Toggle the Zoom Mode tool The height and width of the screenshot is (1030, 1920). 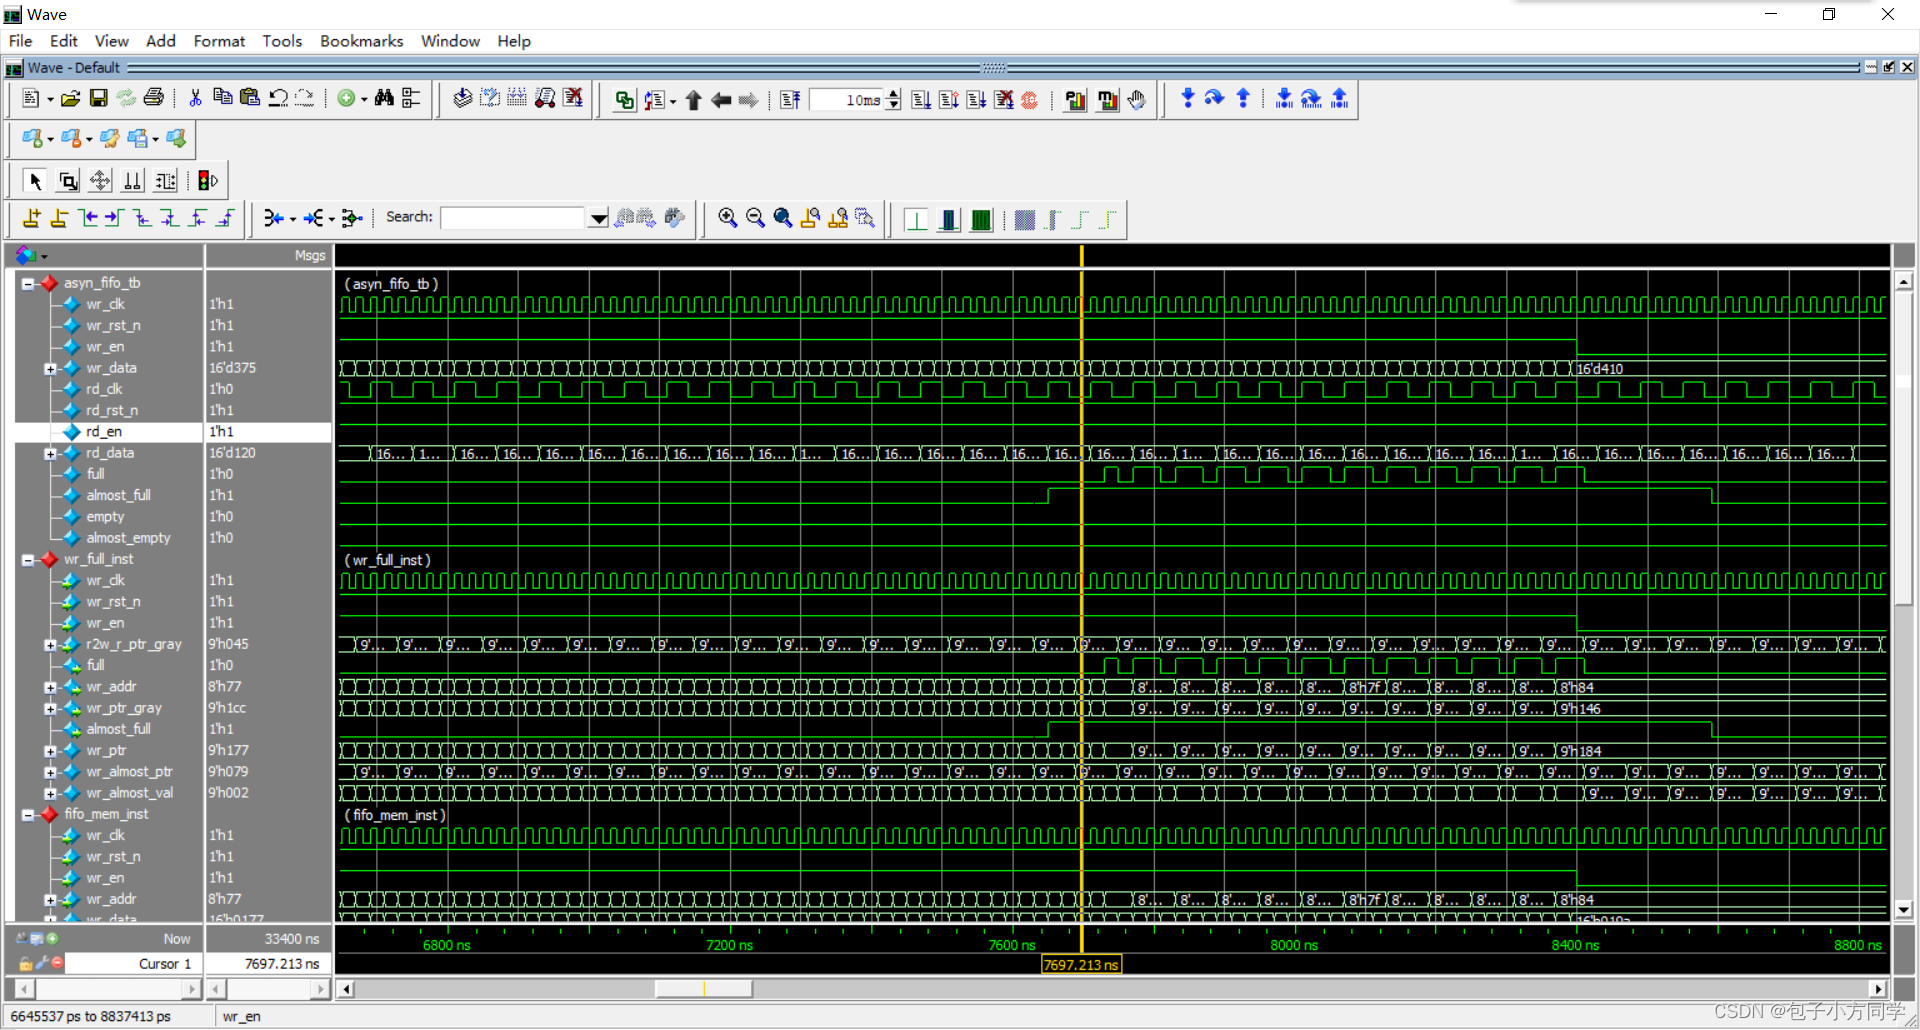68,181
